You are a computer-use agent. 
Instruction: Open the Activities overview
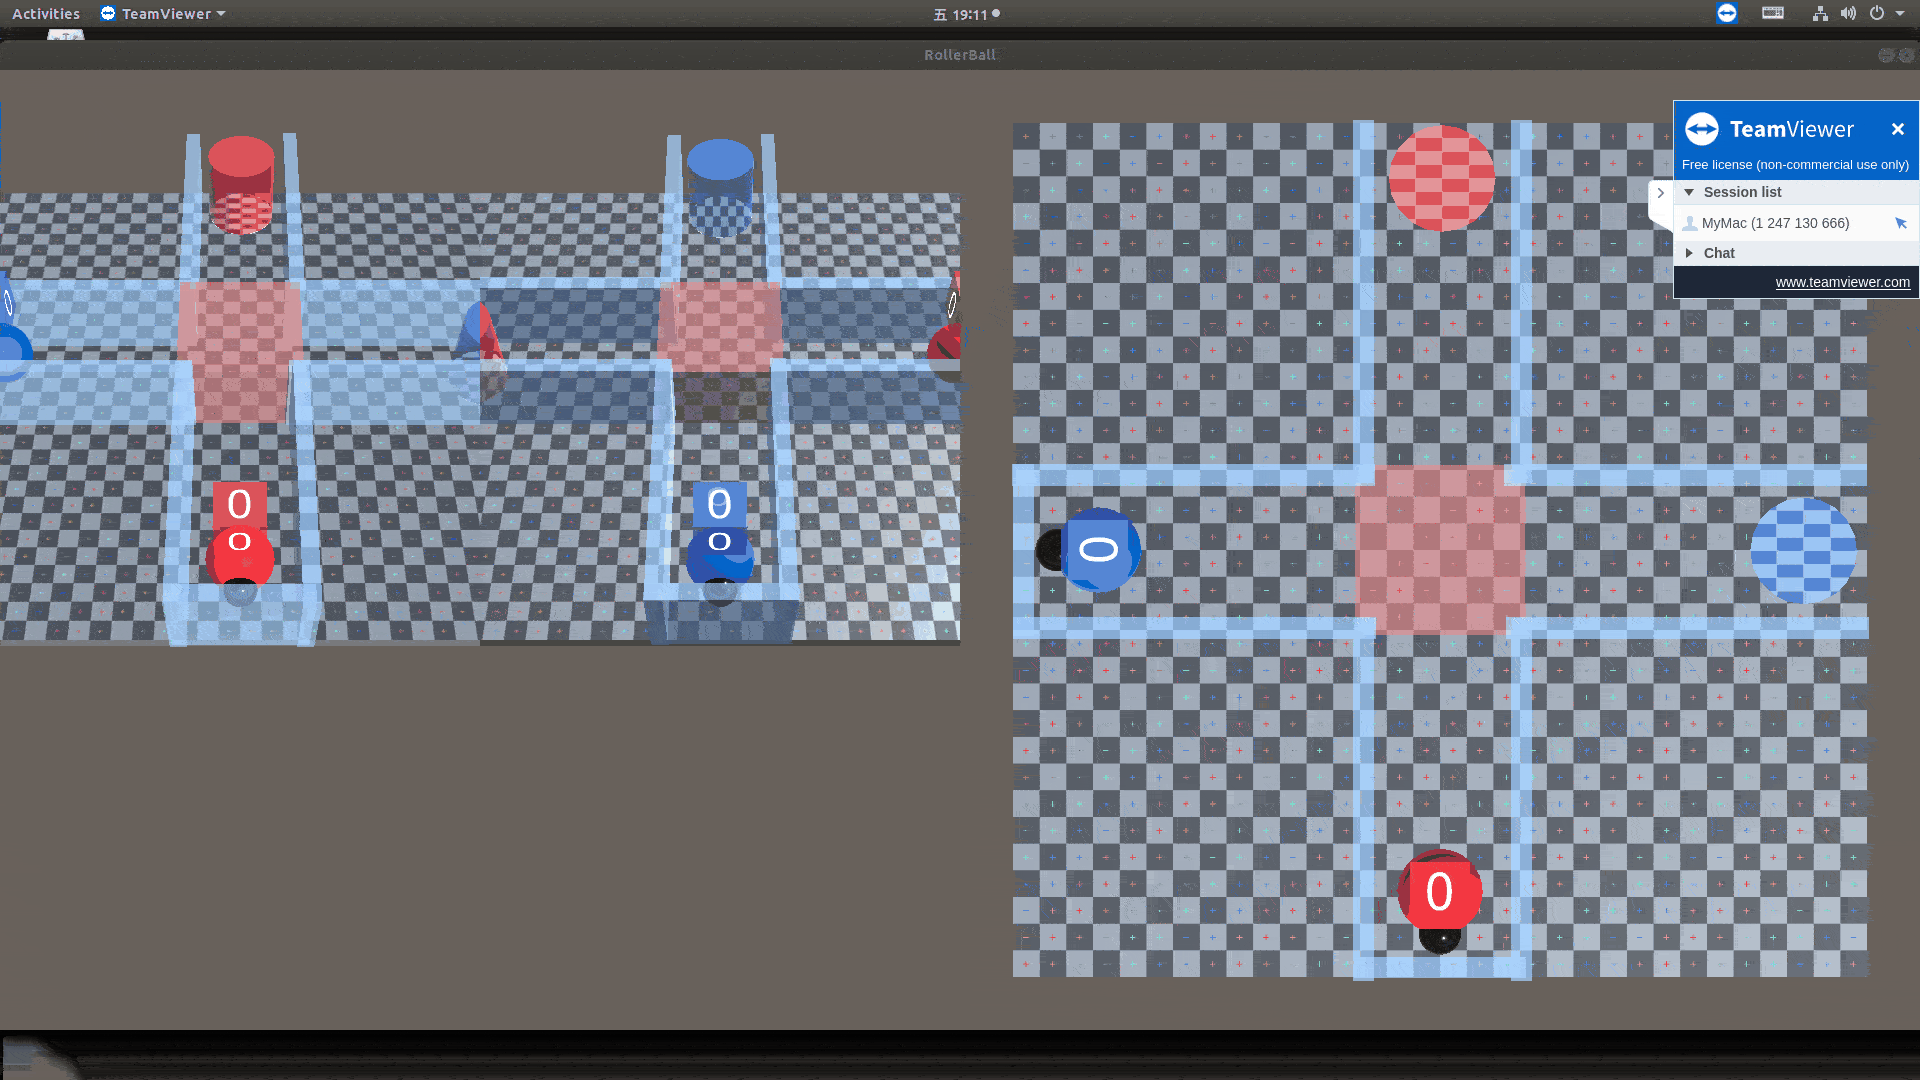pos(46,14)
